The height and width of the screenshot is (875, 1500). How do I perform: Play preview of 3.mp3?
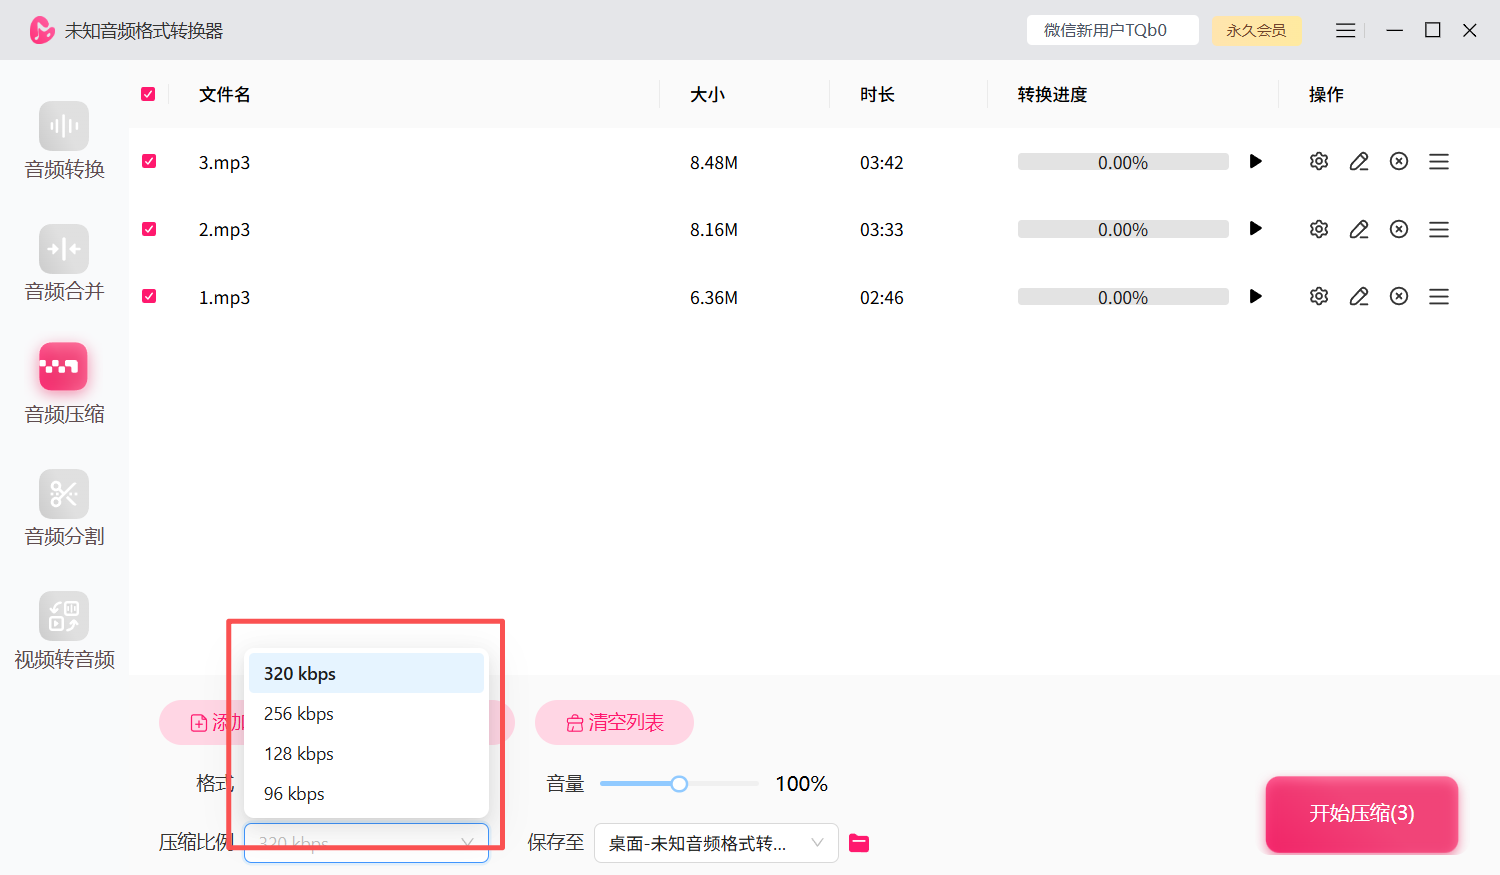(x=1256, y=161)
